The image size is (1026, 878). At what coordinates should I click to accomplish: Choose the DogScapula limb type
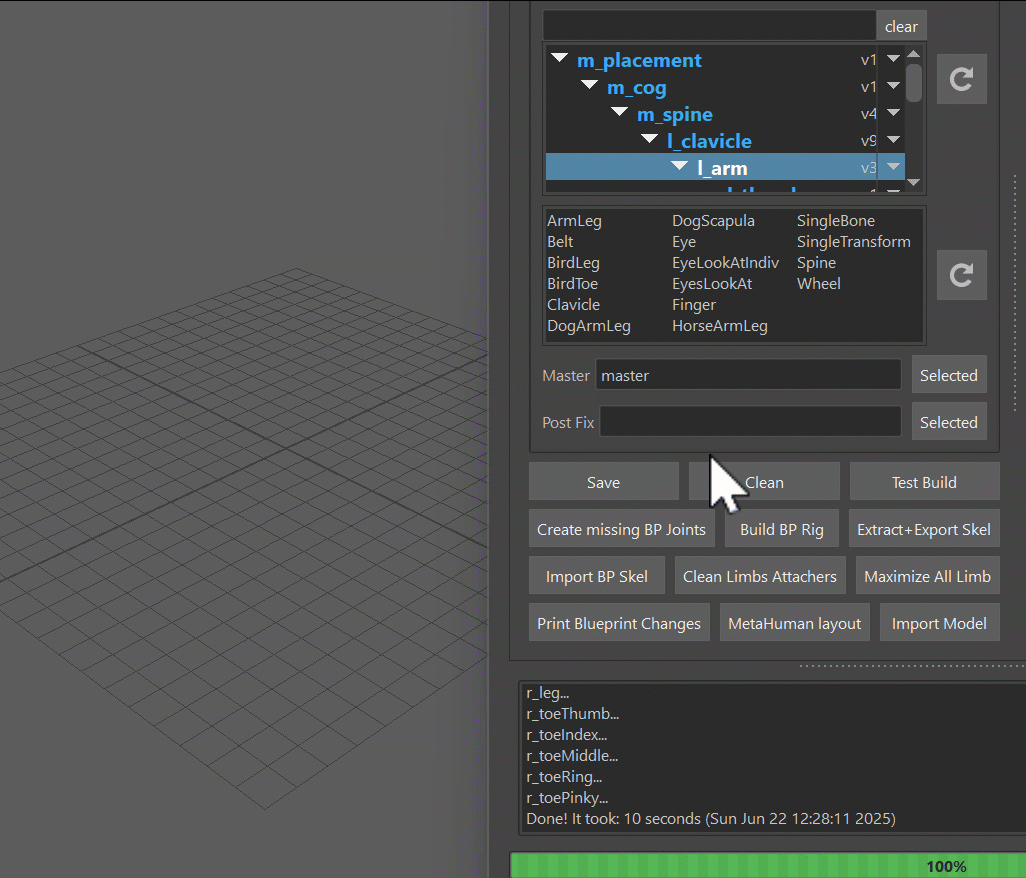tap(713, 221)
